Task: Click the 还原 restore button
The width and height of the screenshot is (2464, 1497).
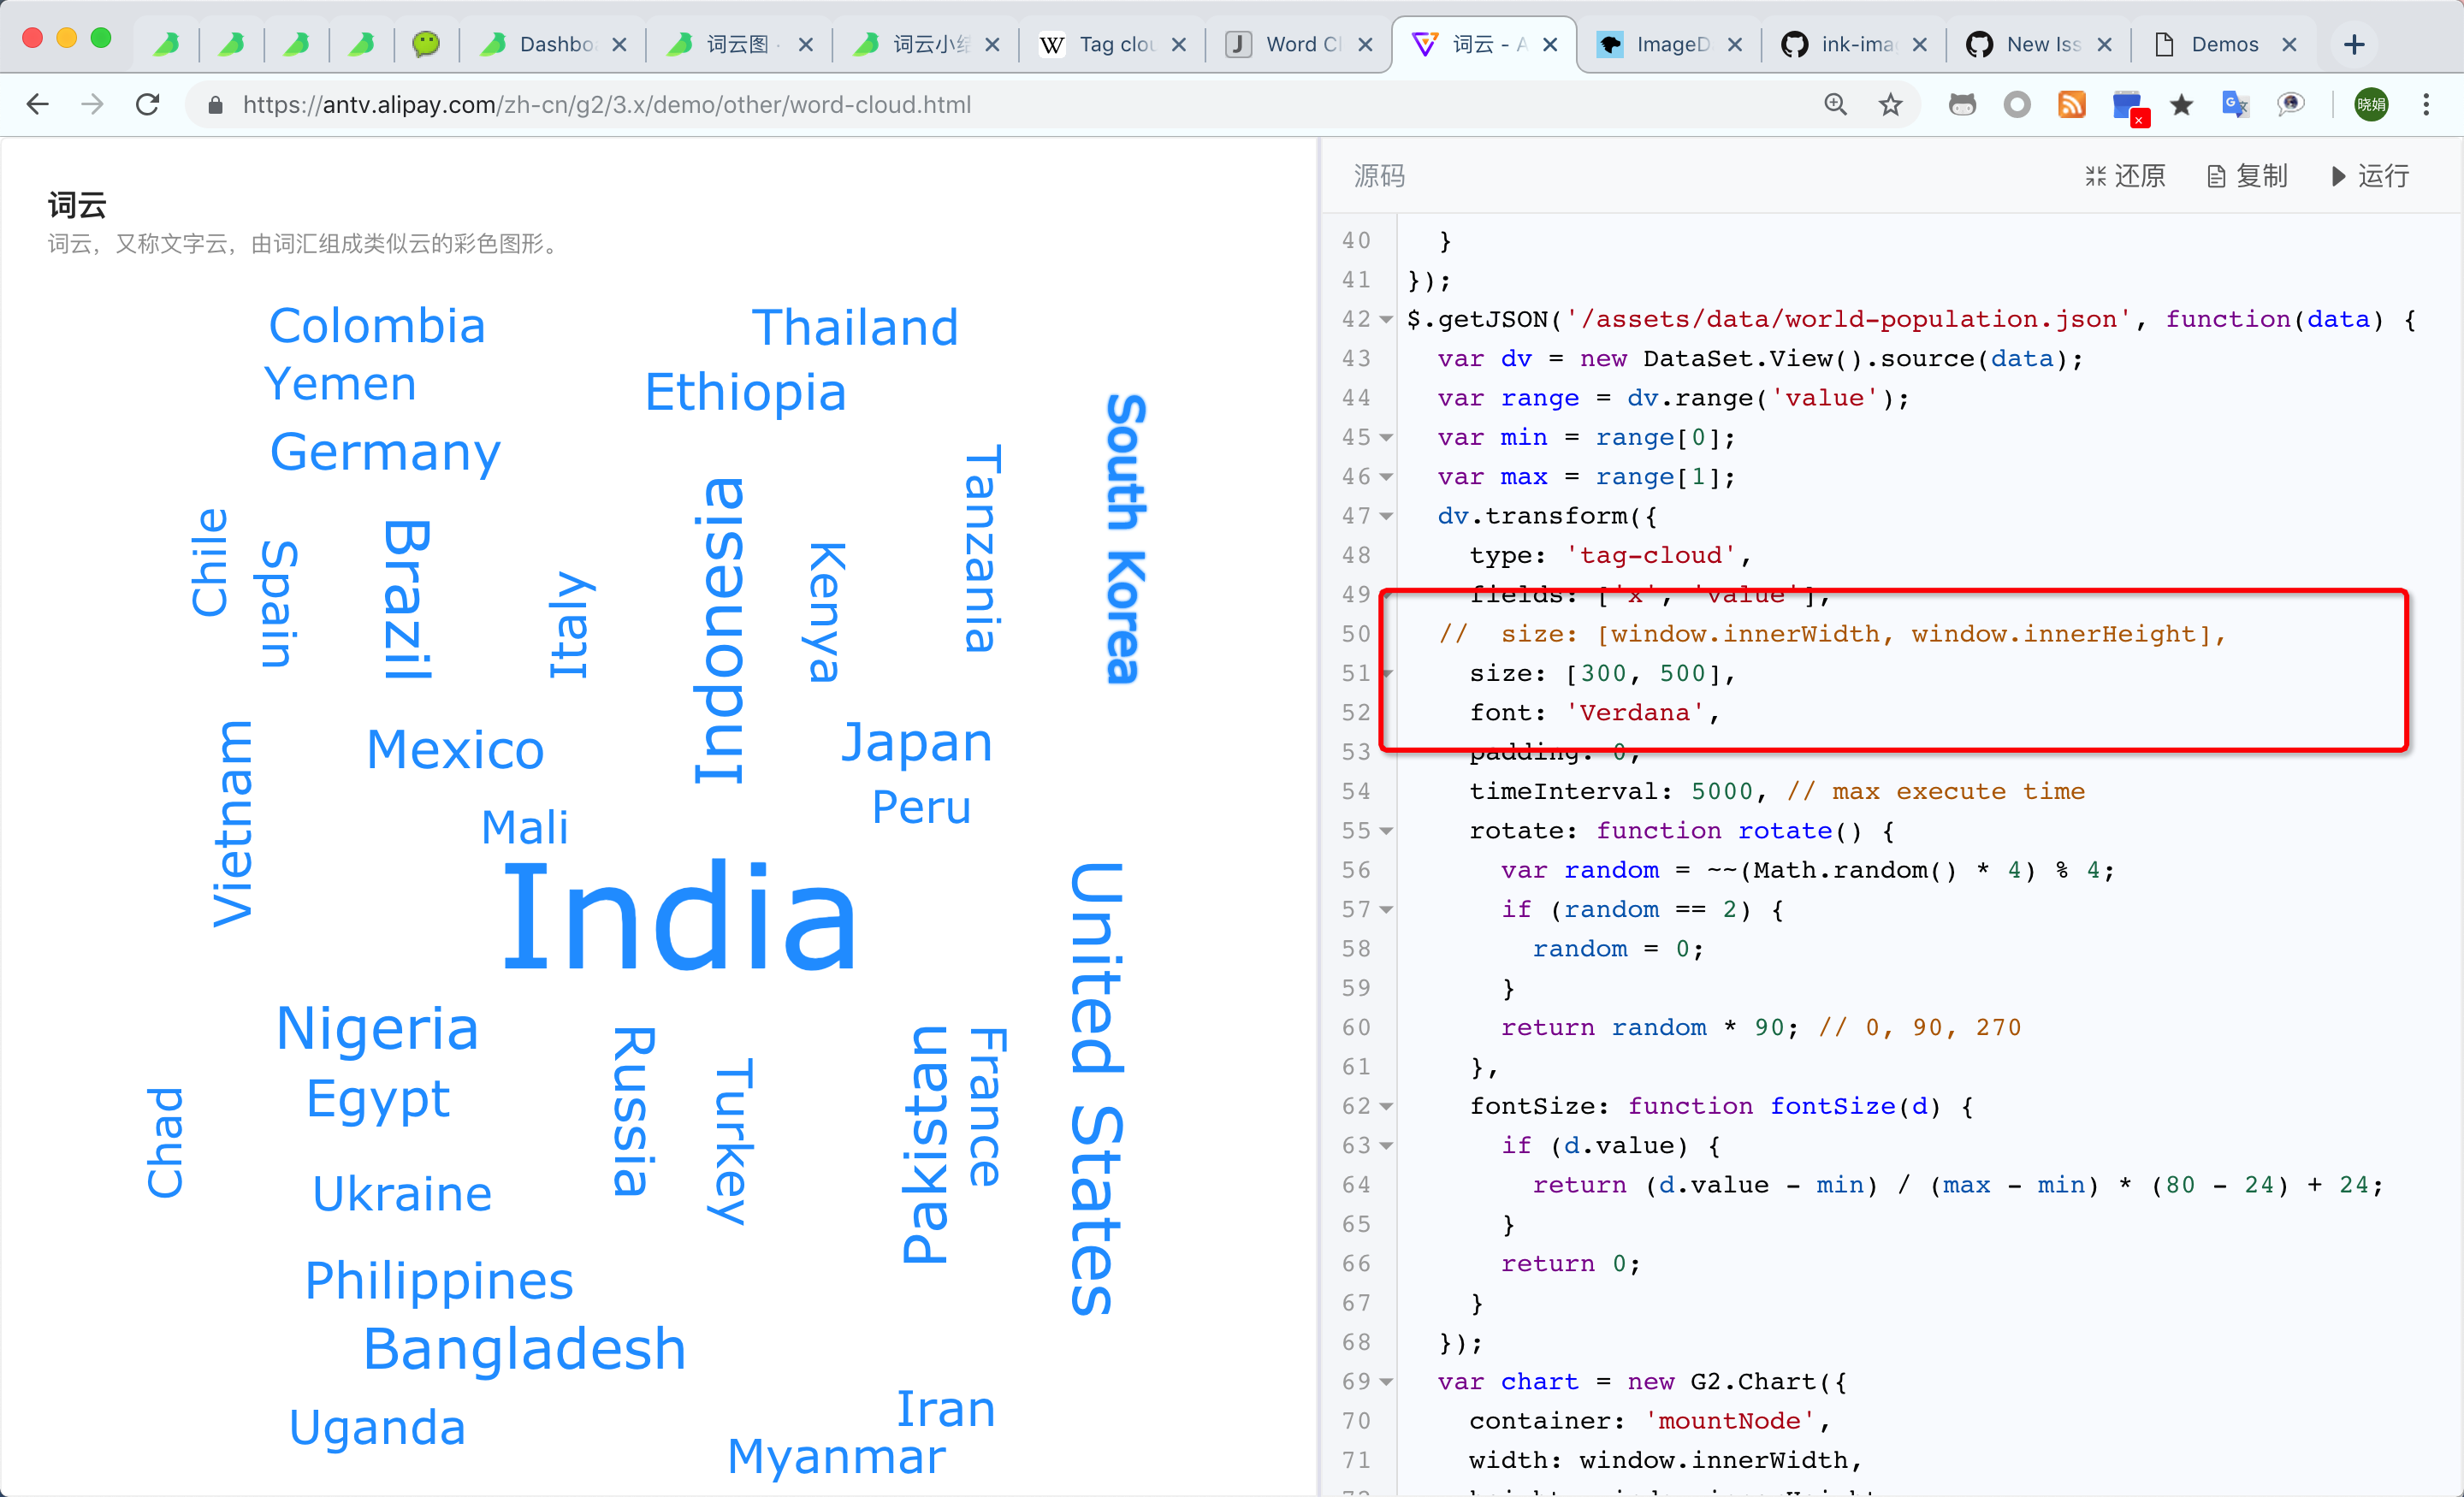Action: click(2124, 176)
